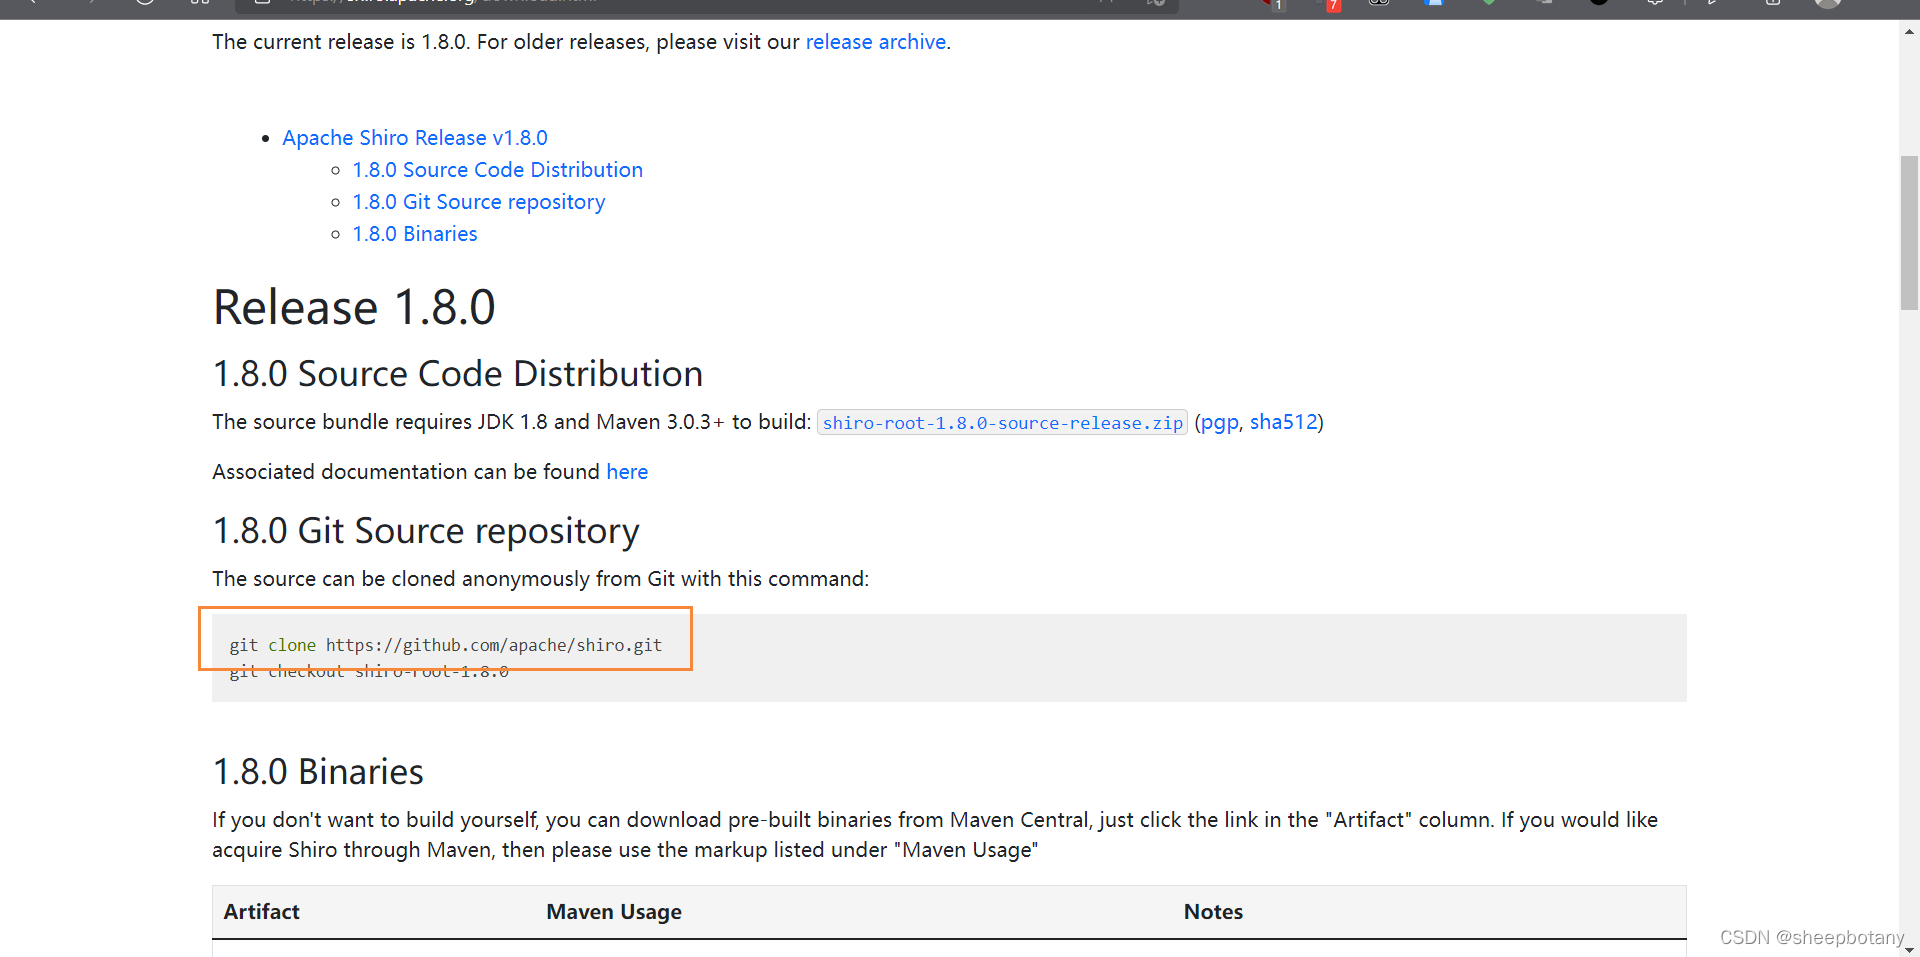Click the 'Maven Usage' column header
Image resolution: width=1920 pixels, height=957 pixels.
[614, 912]
